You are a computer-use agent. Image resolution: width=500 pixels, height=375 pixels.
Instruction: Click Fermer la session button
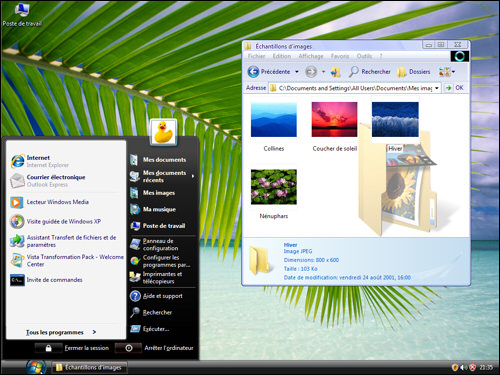pyautogui.click(x=72, y=348)
